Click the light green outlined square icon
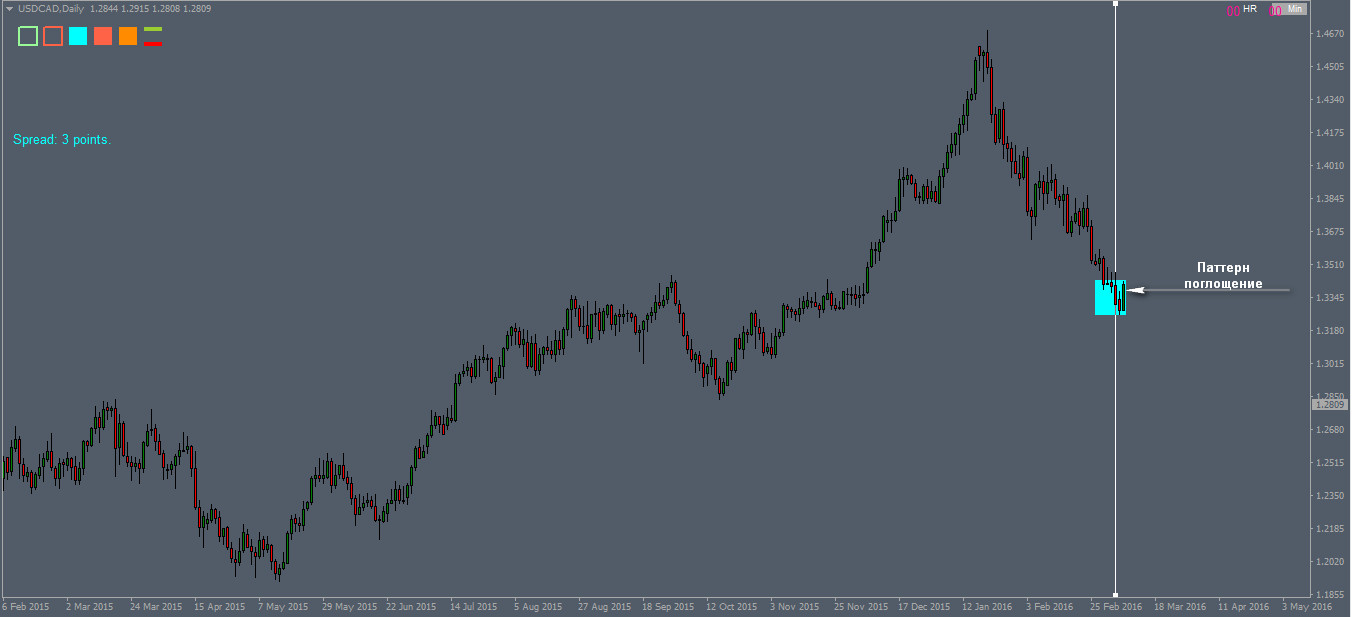Viewport: 1352px width, 617px height. click(28, 36)
